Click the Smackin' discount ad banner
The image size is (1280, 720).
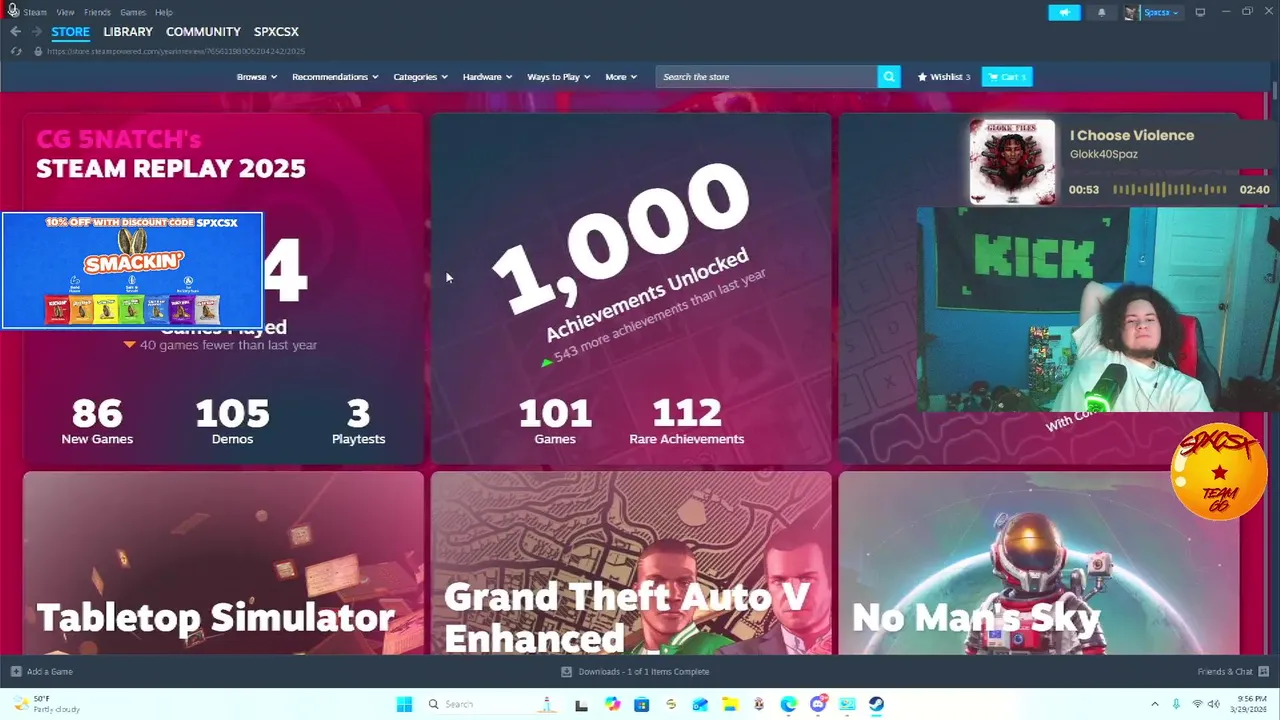click(x=132, y=270)
